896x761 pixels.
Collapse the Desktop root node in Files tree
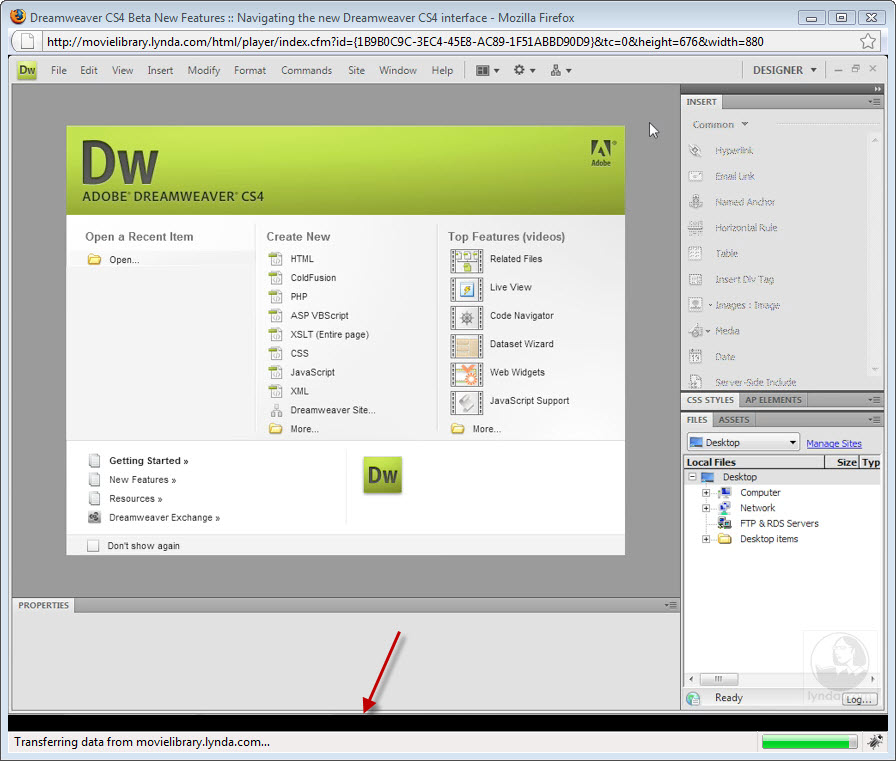coord(692,476)
